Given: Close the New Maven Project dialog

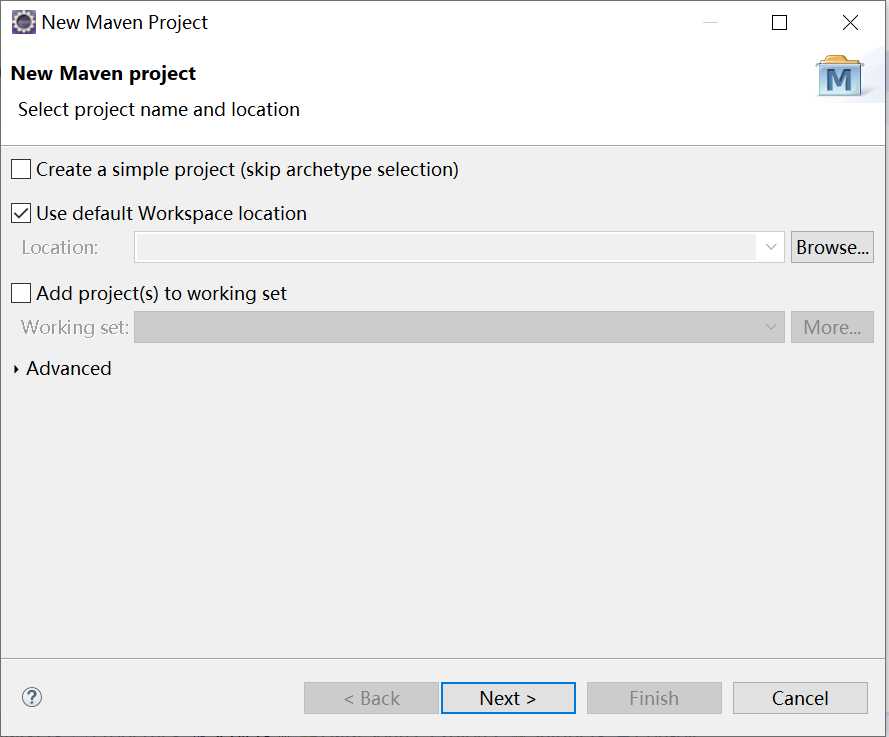Looking at the screenshot, I should (850, 23).
